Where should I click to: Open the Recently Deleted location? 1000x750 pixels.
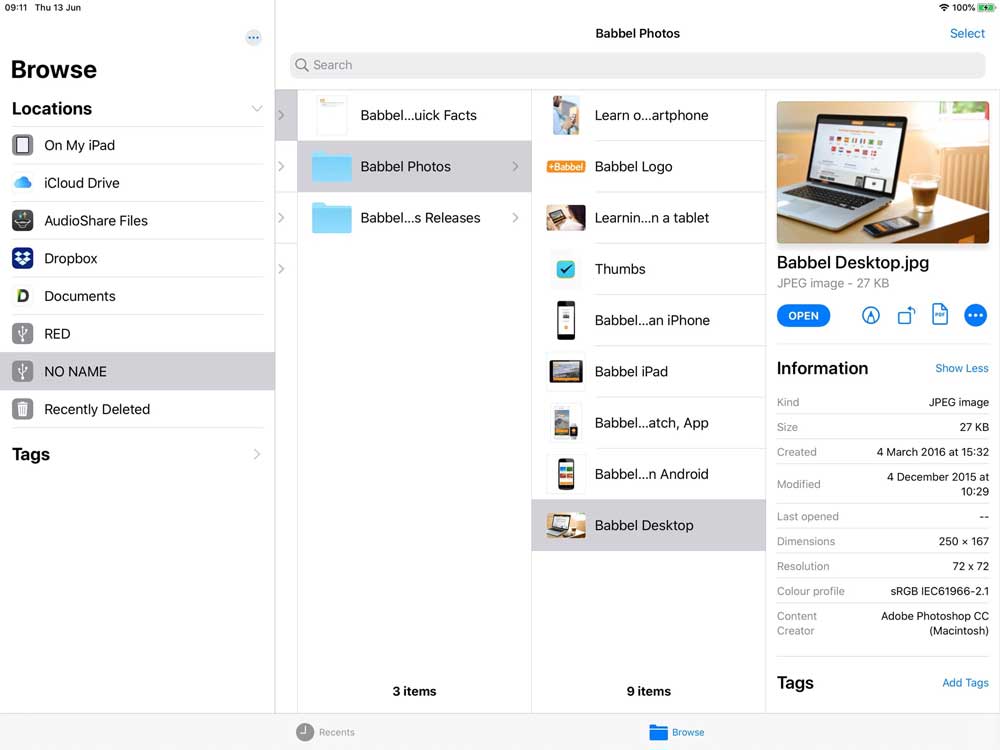pyautogui.click(x=137, y=408)
